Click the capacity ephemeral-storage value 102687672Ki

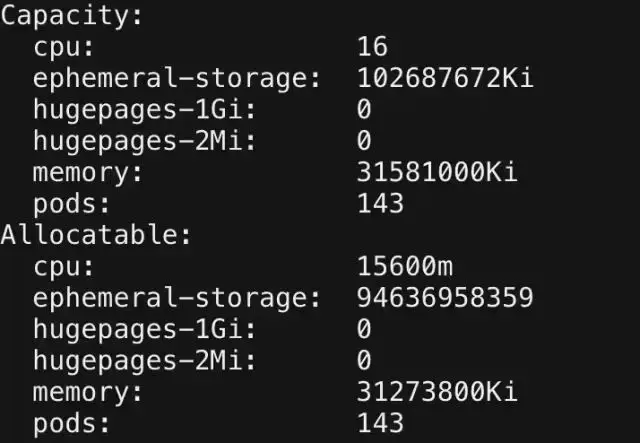tap(445, 78)
